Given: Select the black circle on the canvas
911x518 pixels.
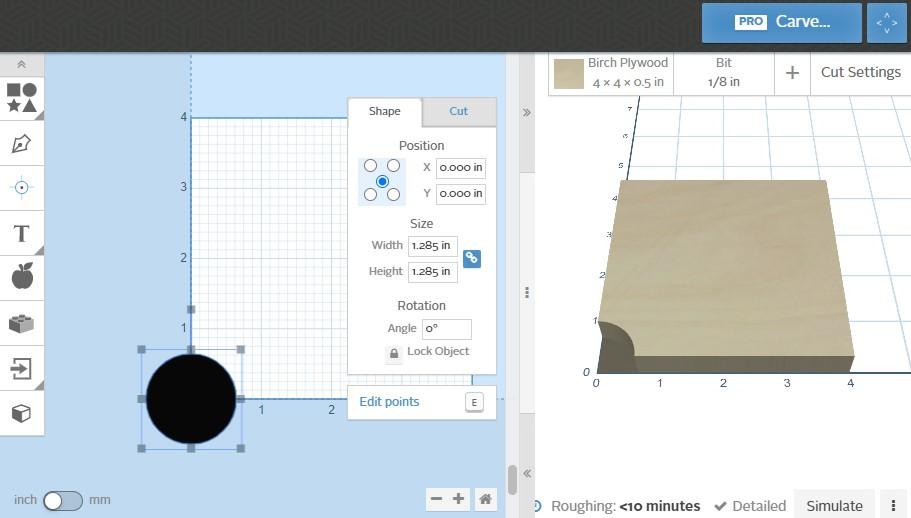Looking at the screenshot, I should coord(191,399).
